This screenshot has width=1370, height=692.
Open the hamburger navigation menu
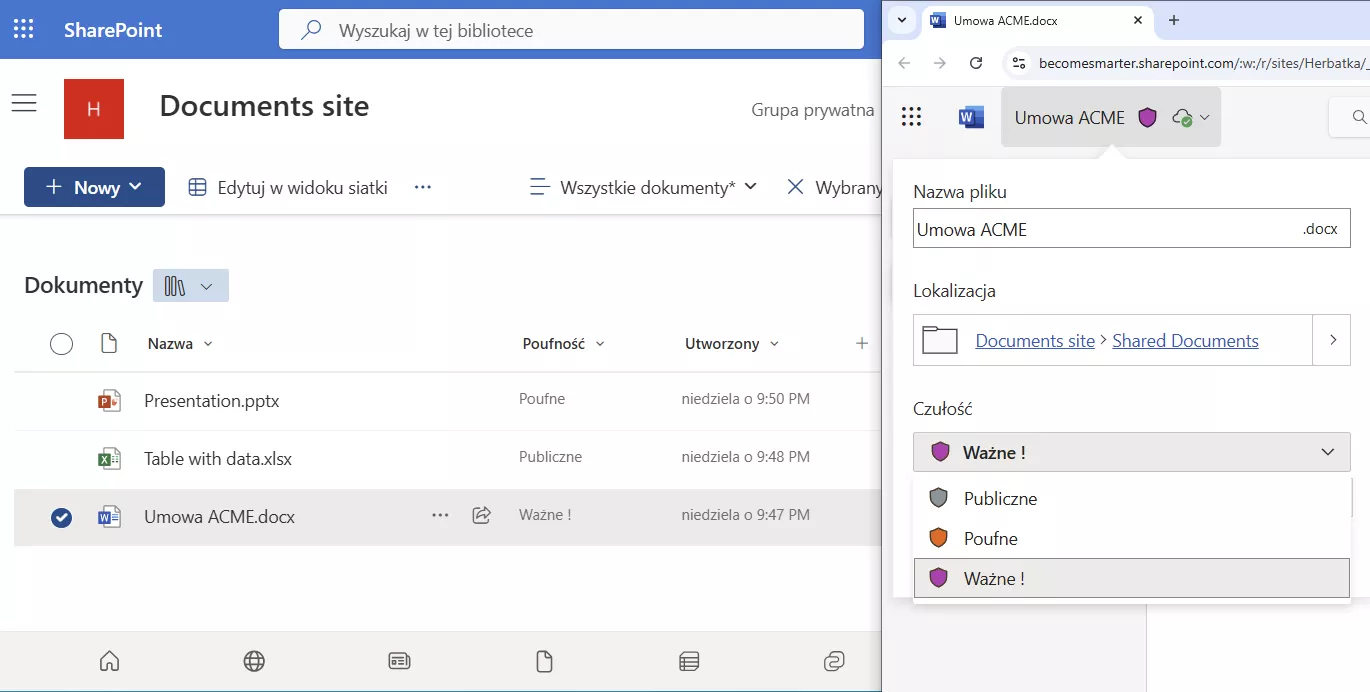[24, 103]
